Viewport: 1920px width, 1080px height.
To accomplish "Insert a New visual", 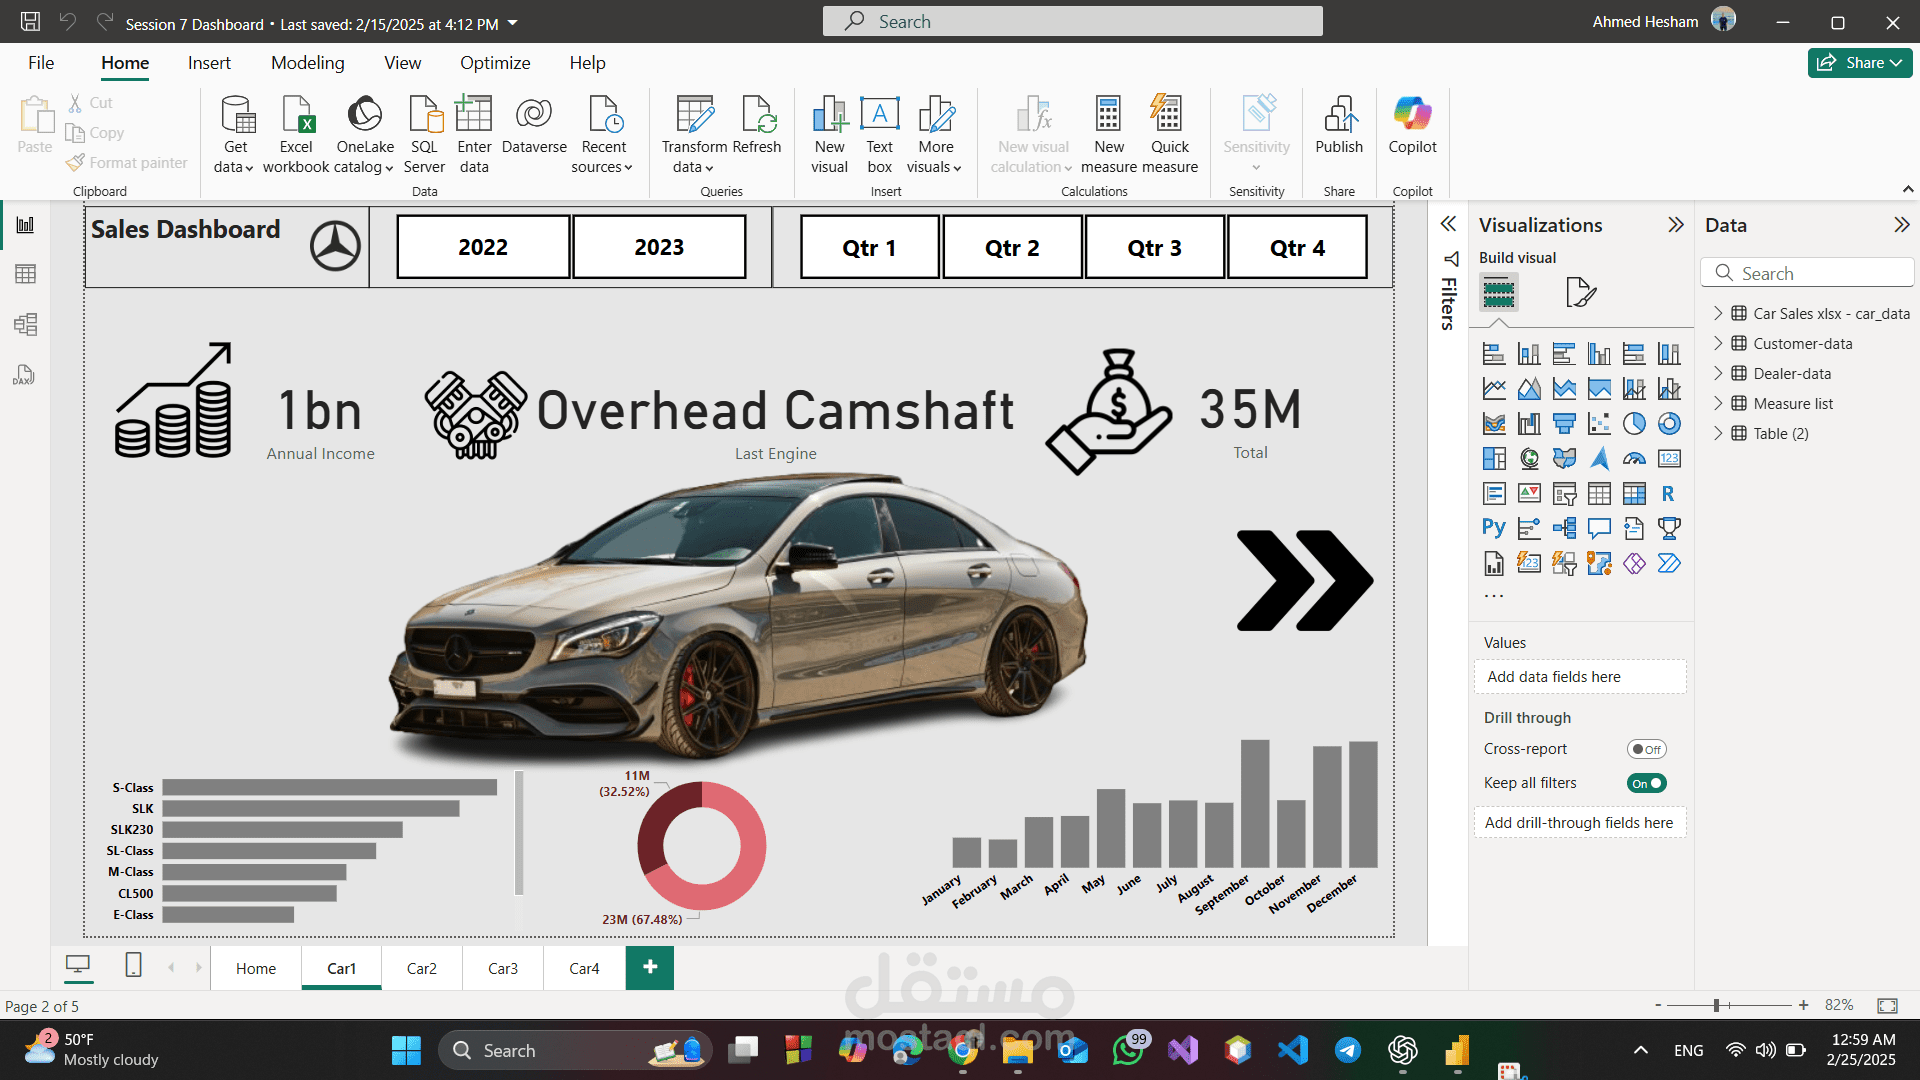I will coord(829,135).
